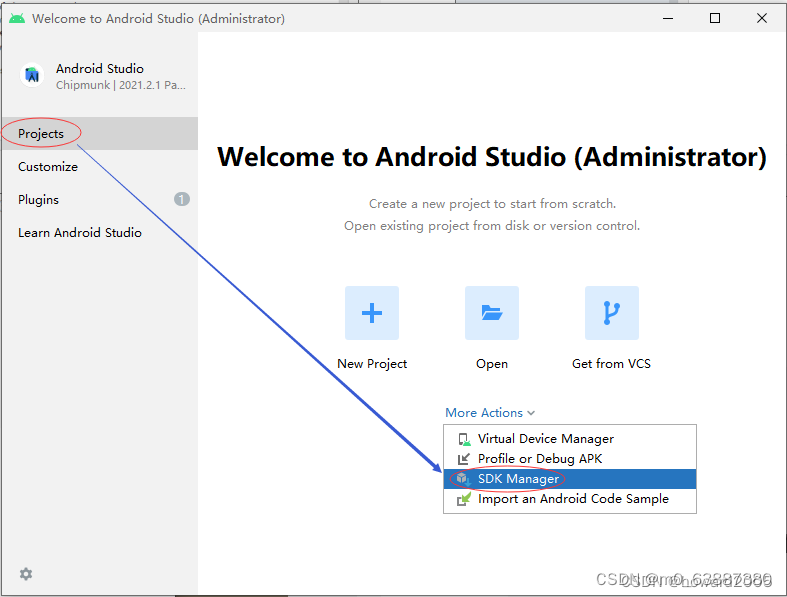Click the Open label
787x597 pixels.
tap(492, 364)
